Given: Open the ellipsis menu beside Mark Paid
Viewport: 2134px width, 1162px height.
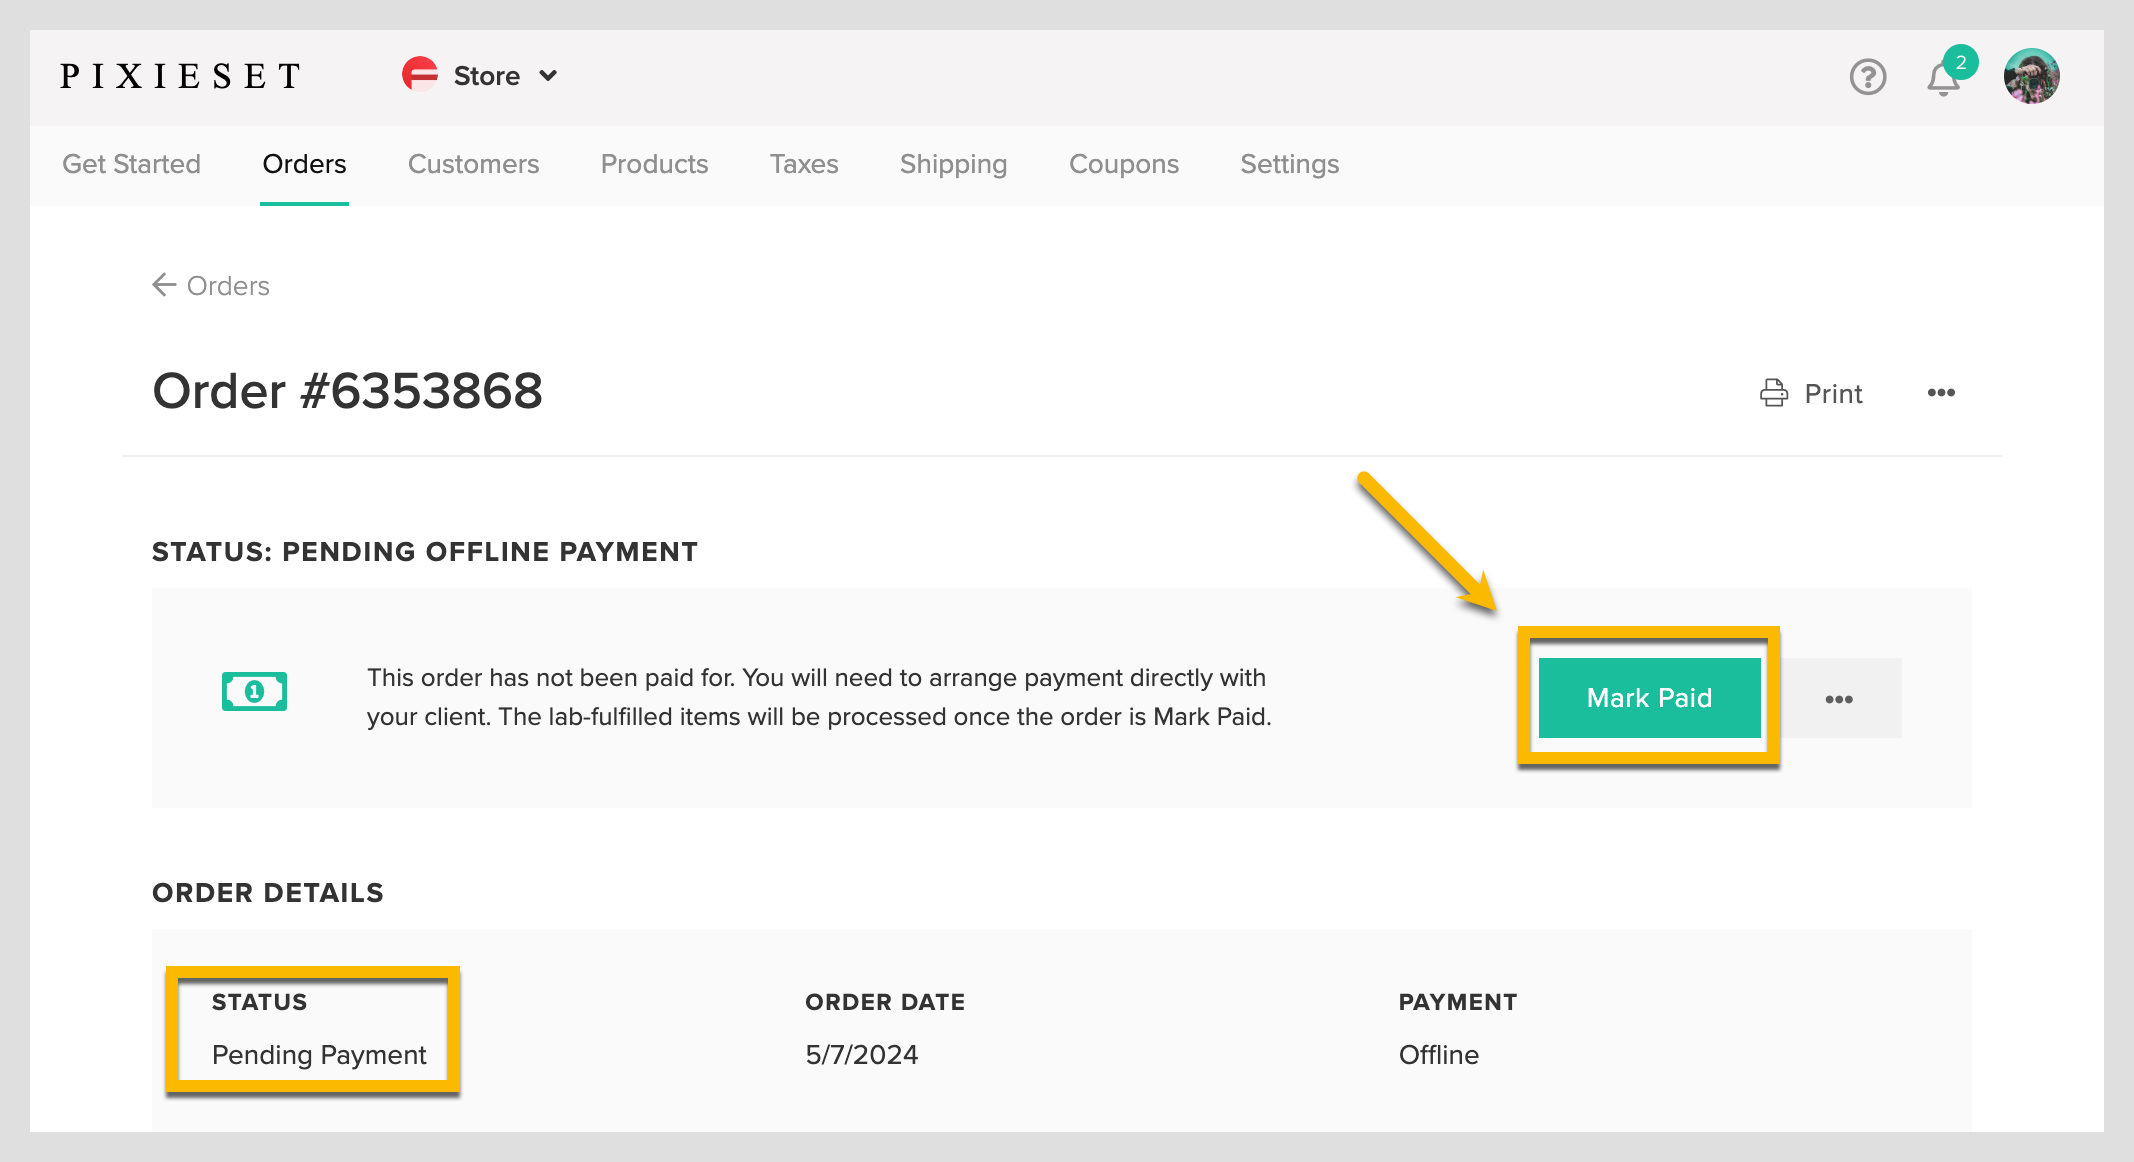Looking at the screenshot, I should click(x=1839, y=698).
